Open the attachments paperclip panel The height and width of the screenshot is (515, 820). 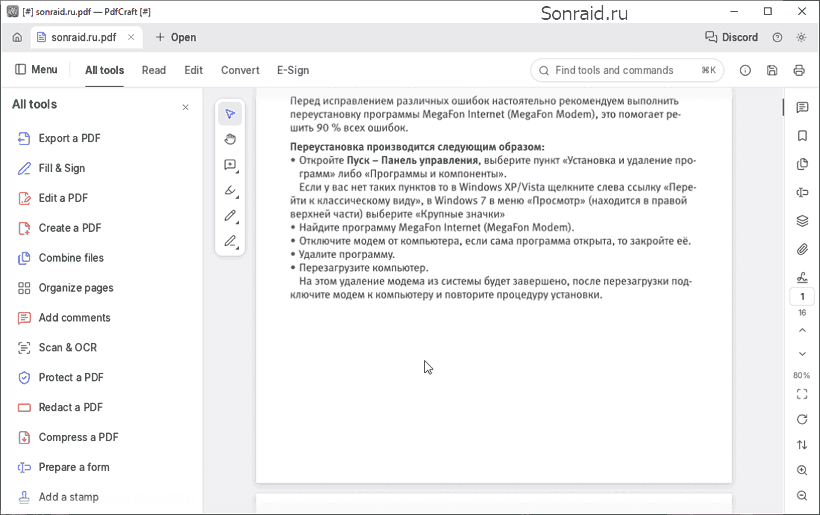point(802,249)
